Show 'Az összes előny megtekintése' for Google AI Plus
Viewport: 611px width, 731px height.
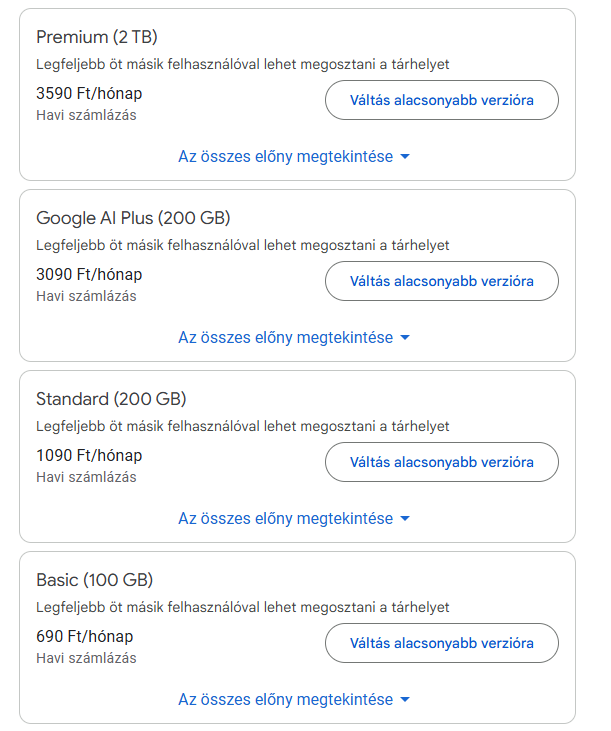pos(285,338)
